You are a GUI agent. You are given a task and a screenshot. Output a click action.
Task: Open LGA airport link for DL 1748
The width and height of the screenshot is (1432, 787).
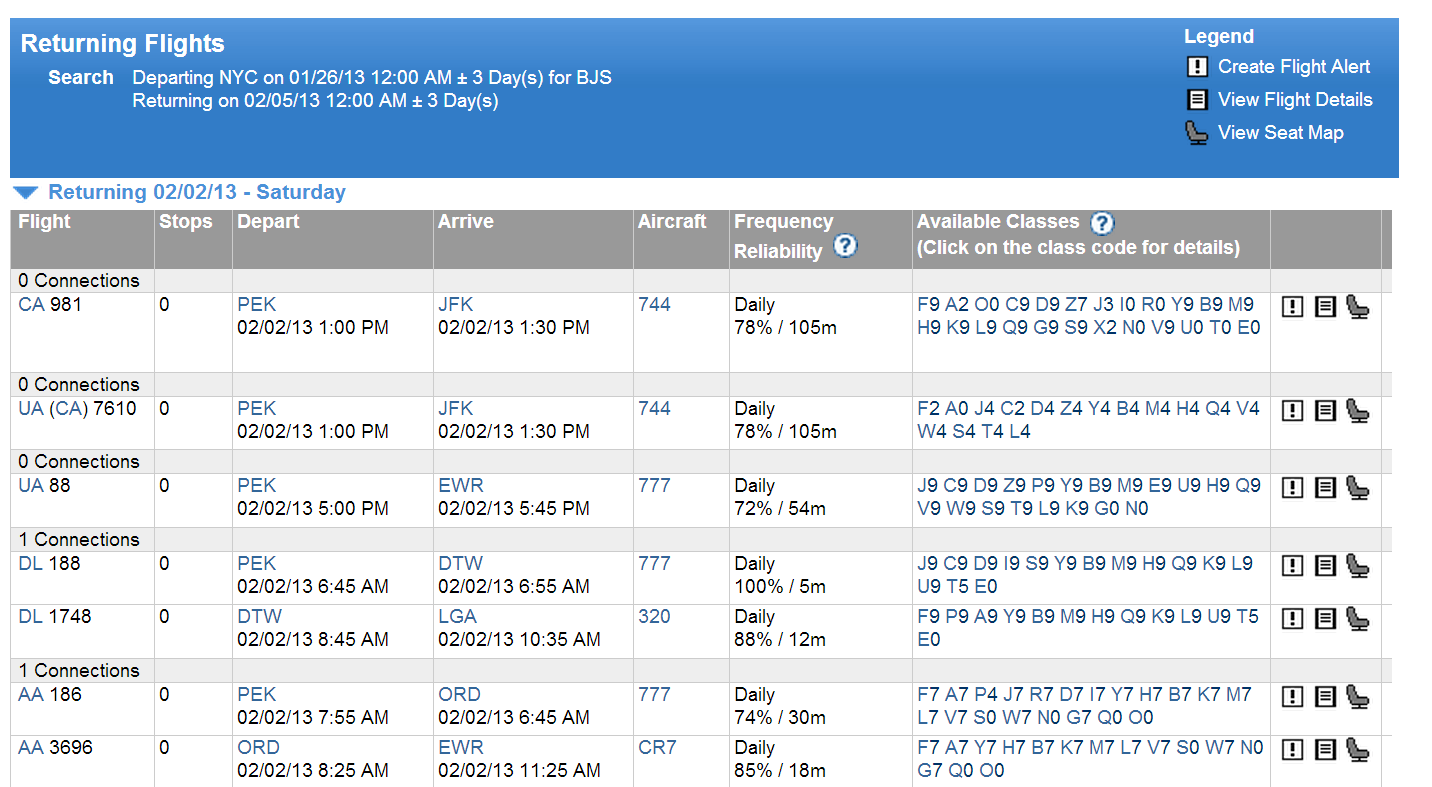pos(458,617)
